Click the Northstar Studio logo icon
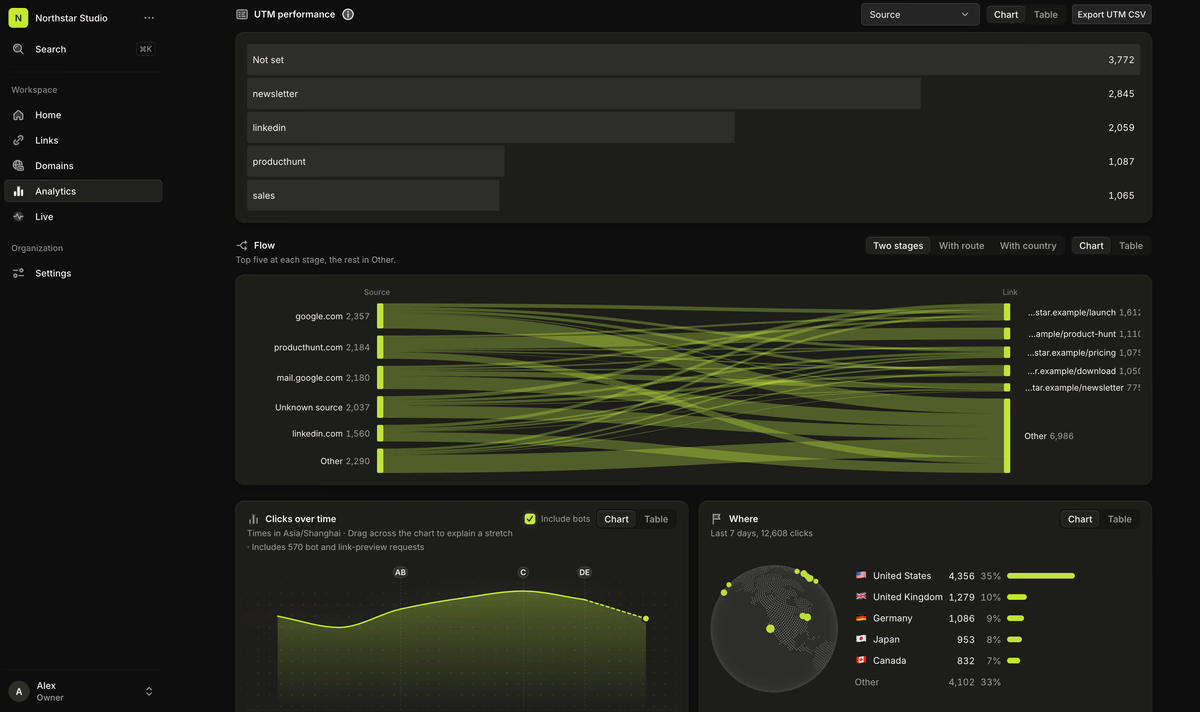Screen dimensions: 1200x712 click(18, 18)
